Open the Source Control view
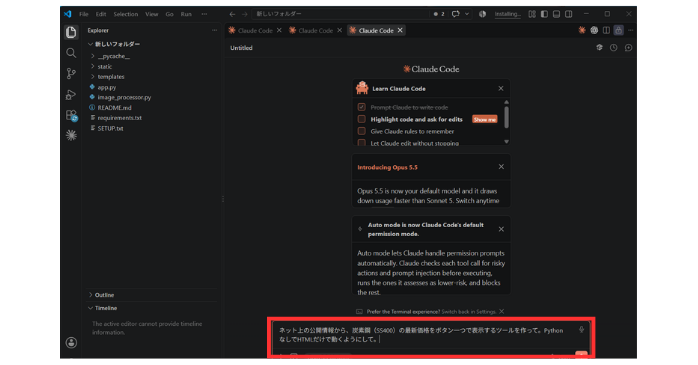Screen dimensions: 698x365 [x=71, y=73]
